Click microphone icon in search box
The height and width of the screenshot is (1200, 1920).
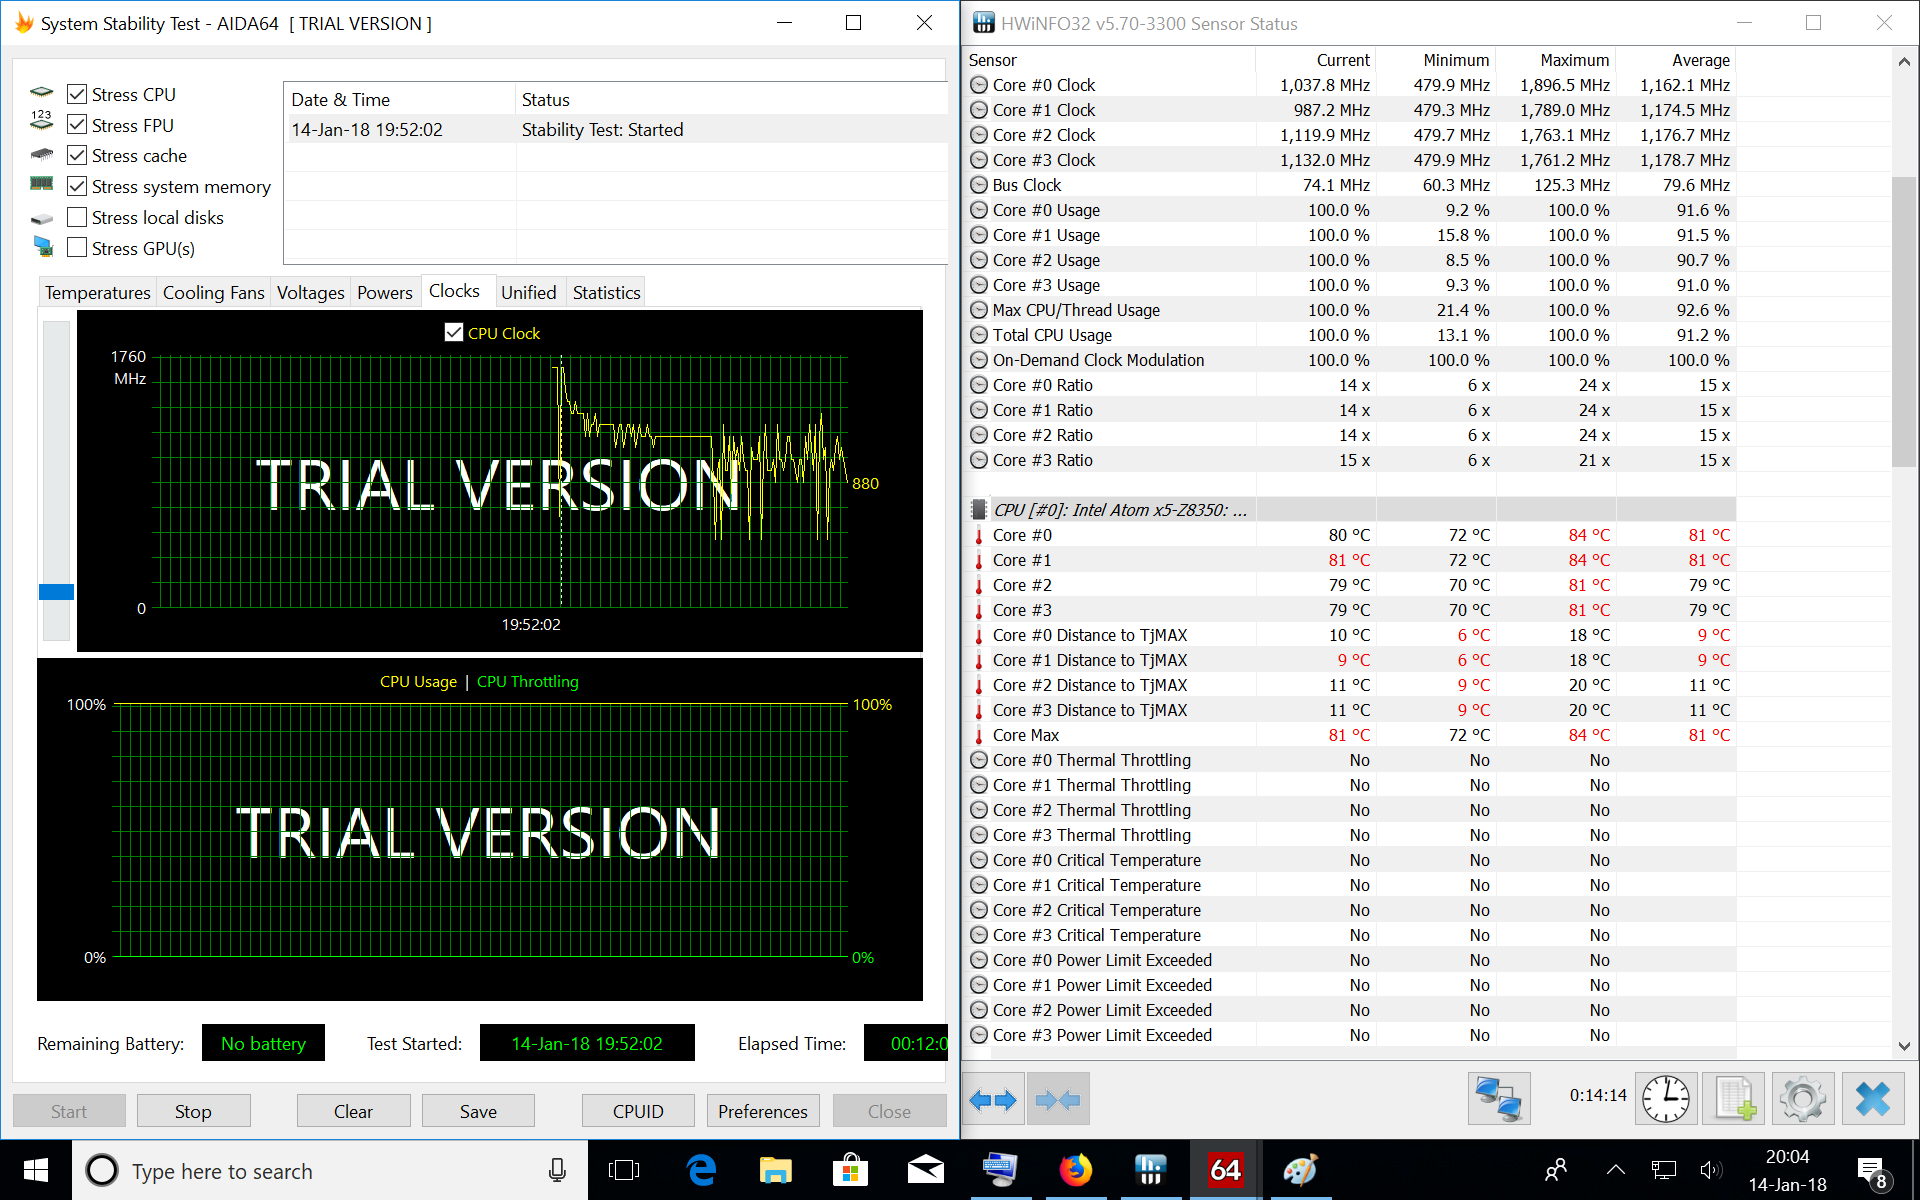point(557,1170)
